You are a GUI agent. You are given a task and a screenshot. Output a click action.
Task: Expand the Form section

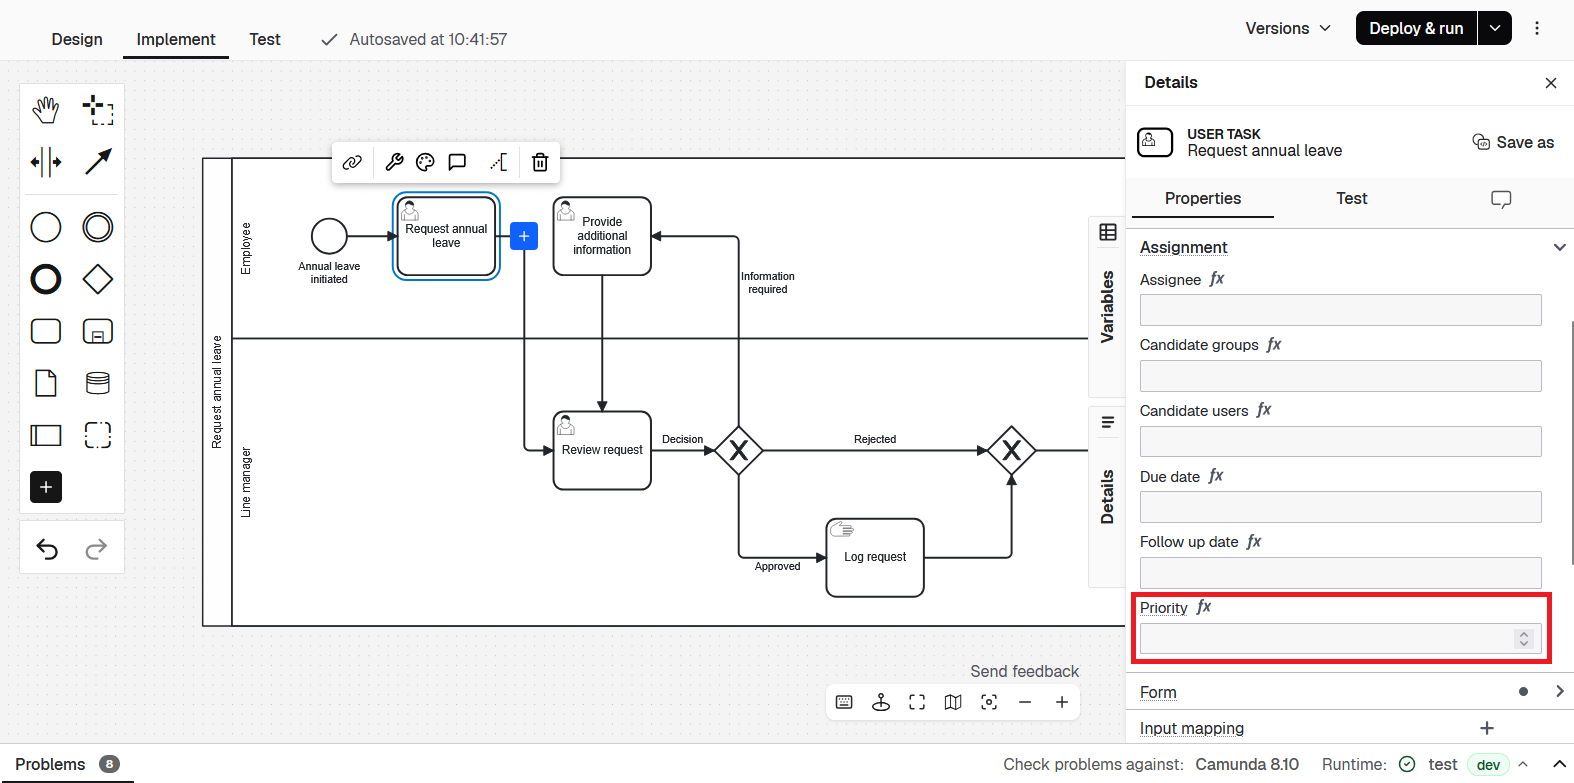pos(1559,691)
